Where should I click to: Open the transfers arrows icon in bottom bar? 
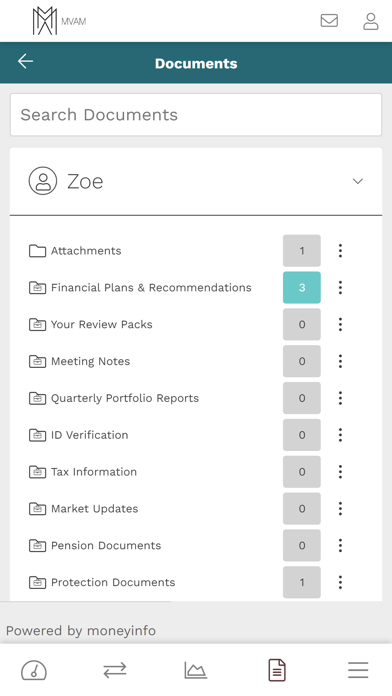coord(115,670)
